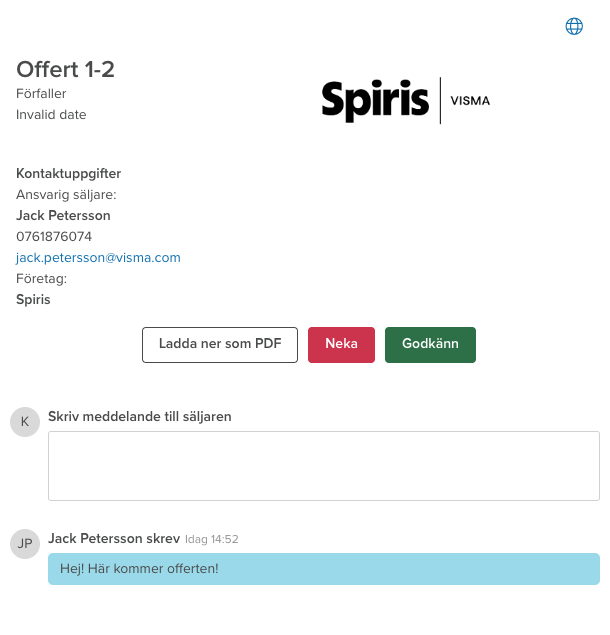Click the company name Spiris under Företag

pyautogui.click(x=33, y=299)
